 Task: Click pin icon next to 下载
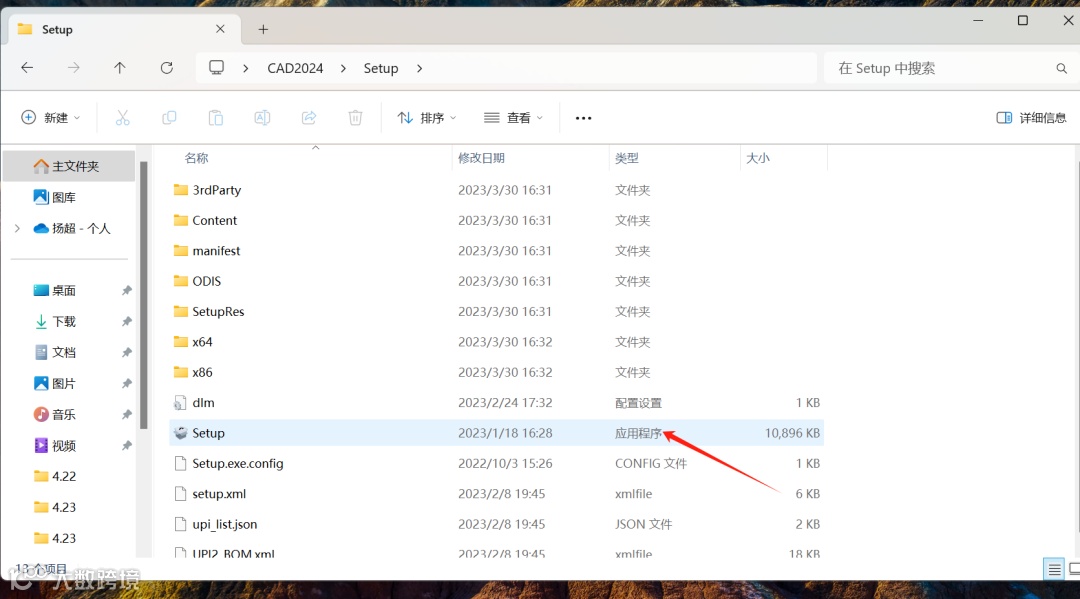click(127, 322)
